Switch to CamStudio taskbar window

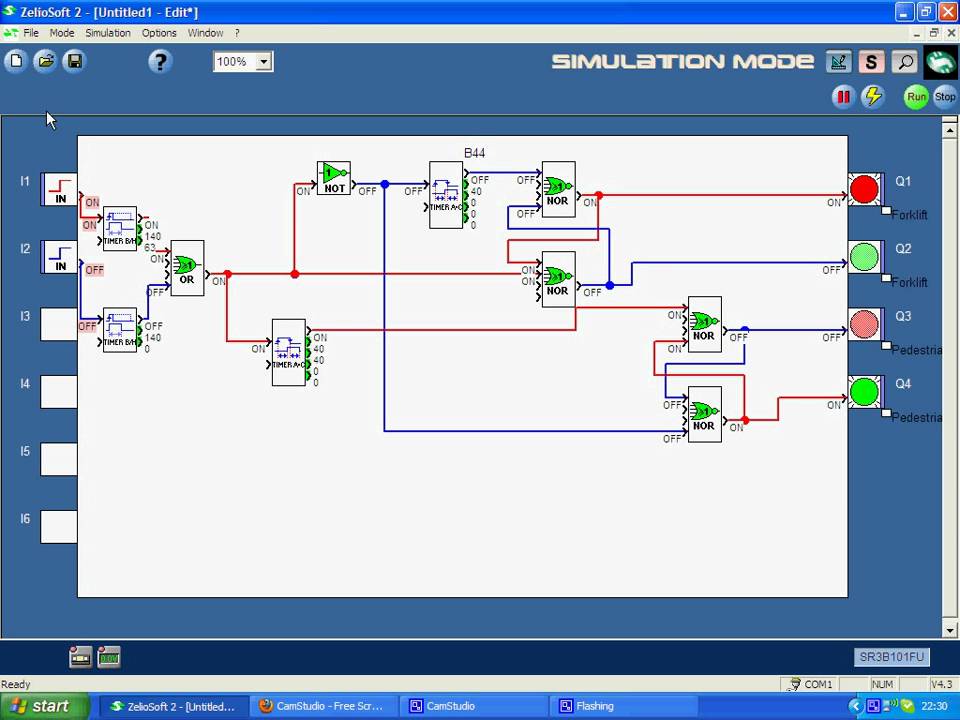(473, 707)
